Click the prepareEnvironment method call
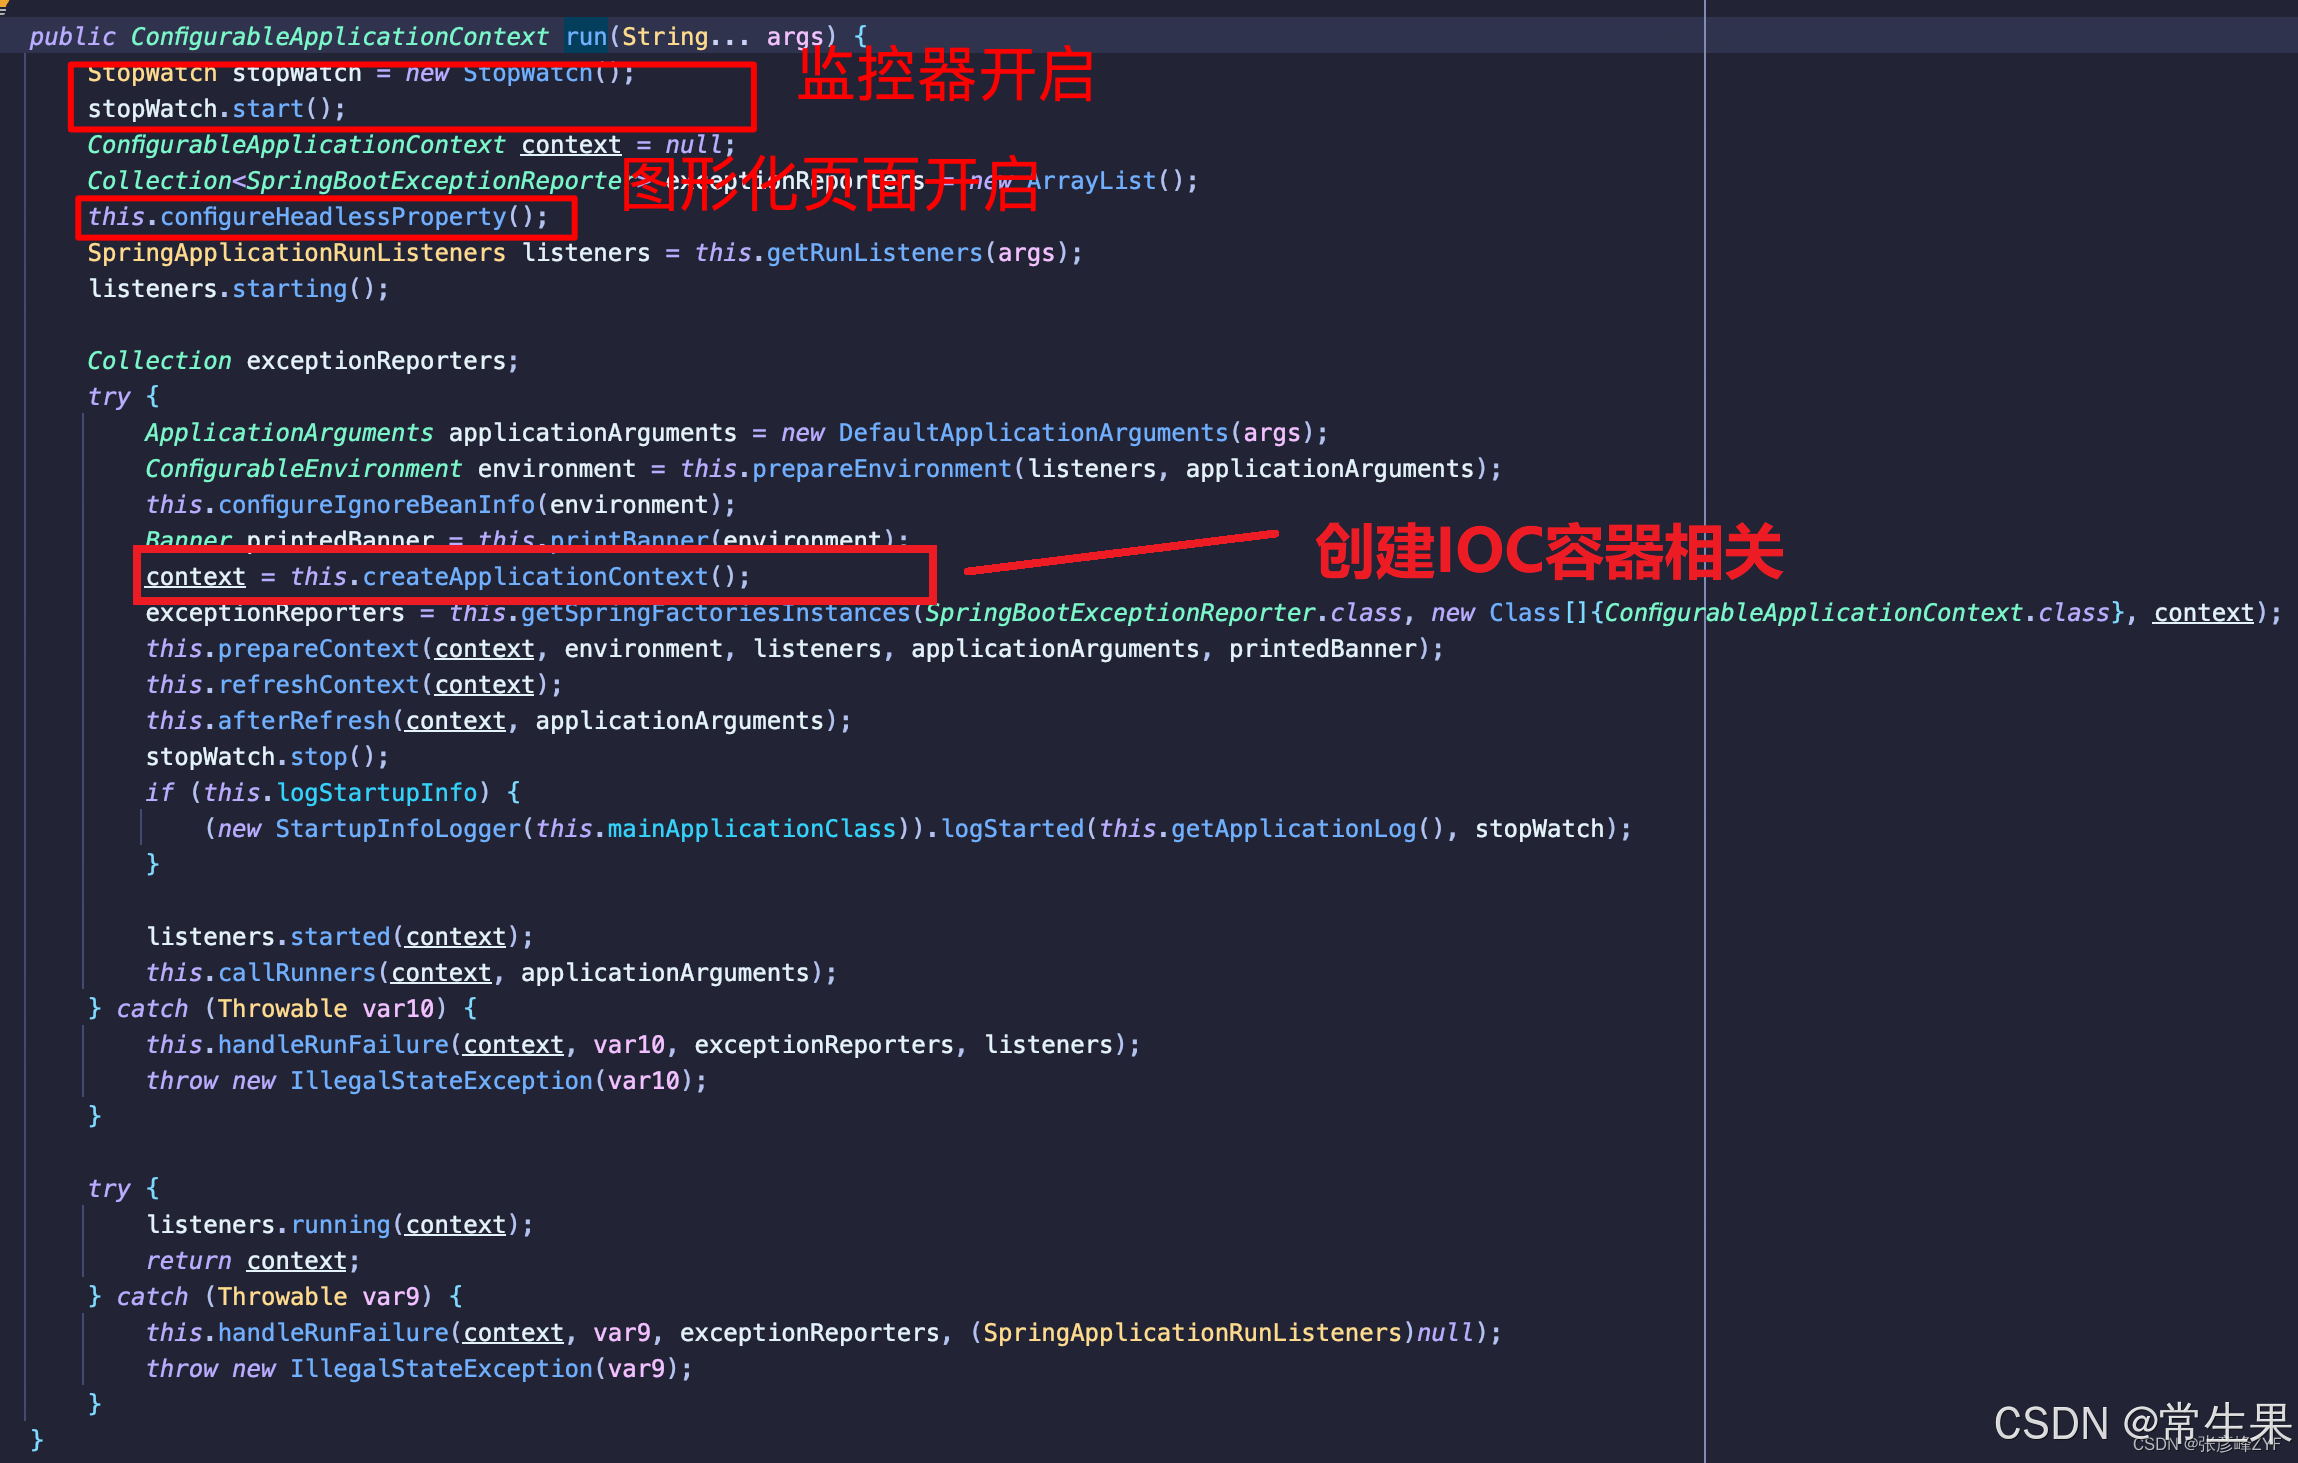 [884, 468]
